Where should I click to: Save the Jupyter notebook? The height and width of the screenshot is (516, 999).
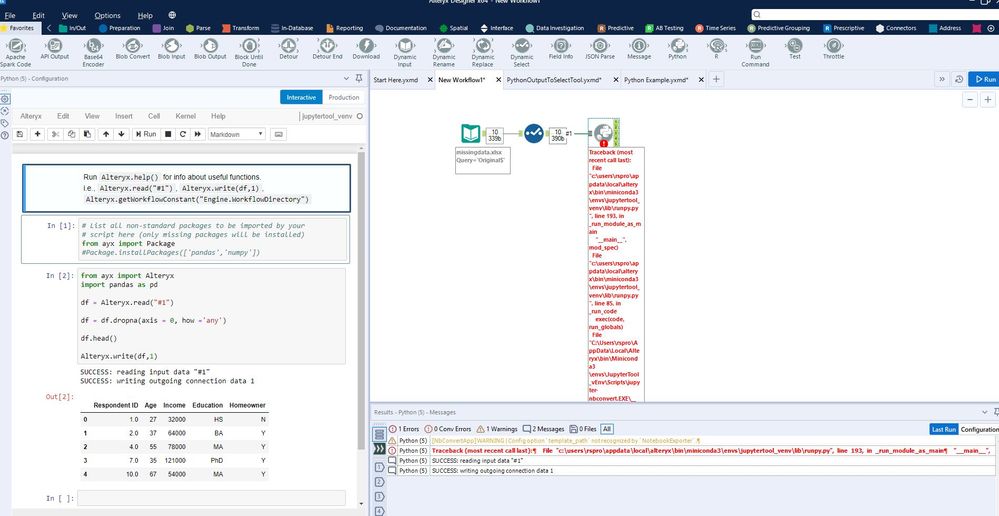coord(20,134)
